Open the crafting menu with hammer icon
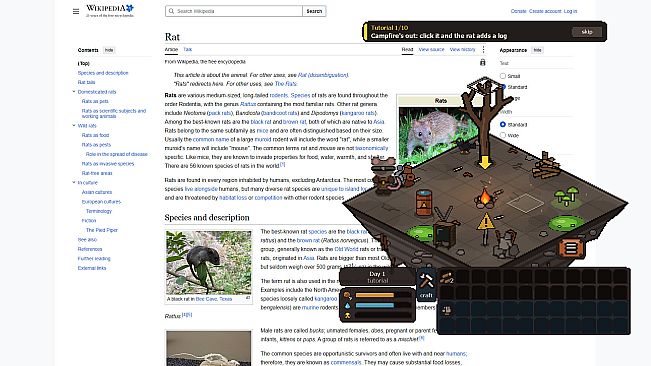Screen dimensions: 651x366 pos(426,285)
